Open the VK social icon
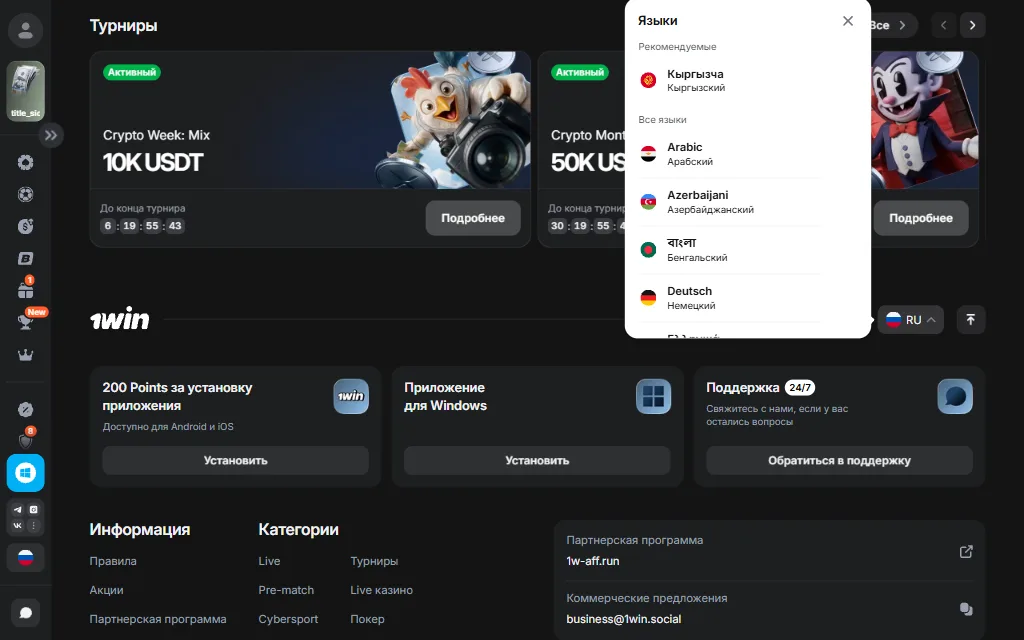The image size is (1024, 640). click(18, 525)
